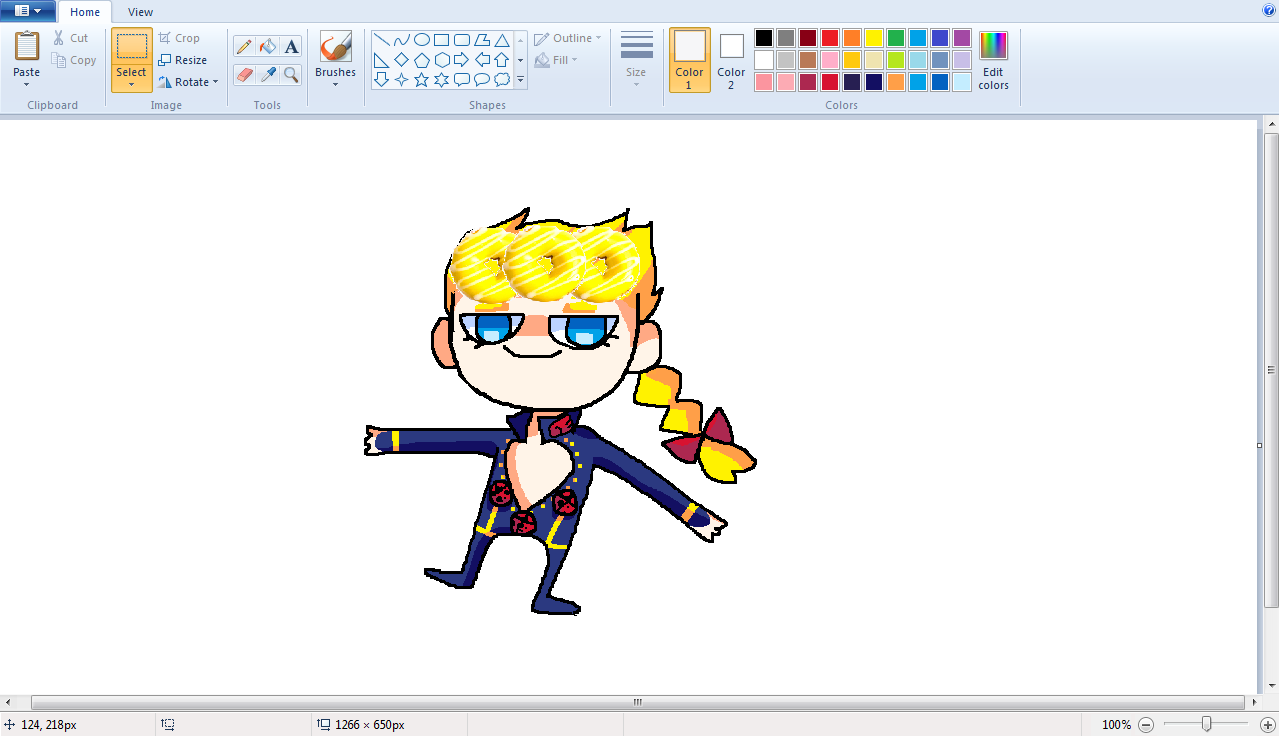Choose the Rectangle shape

pyautogui.click(x=442, y=40)
